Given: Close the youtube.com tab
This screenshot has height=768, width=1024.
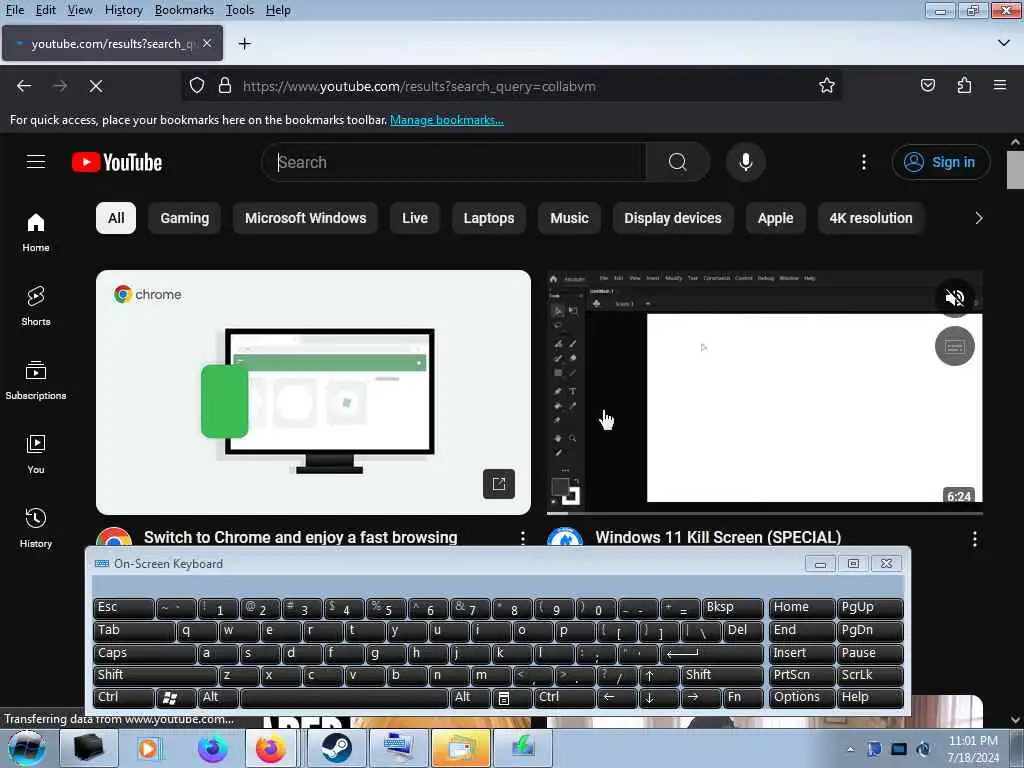Looking at the screenshot, I should coord(207,43).
